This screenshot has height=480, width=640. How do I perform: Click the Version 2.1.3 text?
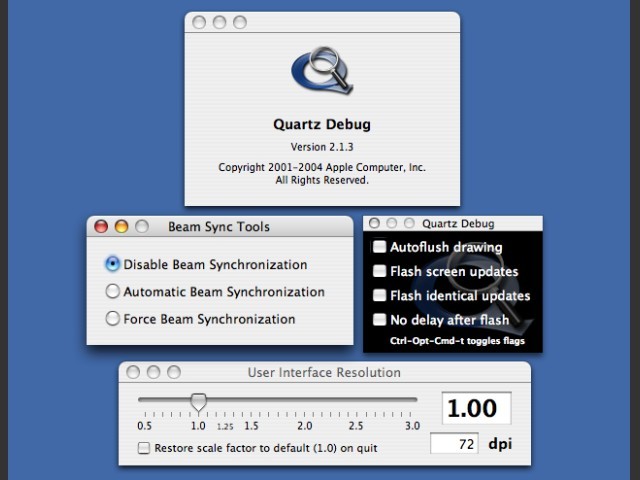(322, 147)
